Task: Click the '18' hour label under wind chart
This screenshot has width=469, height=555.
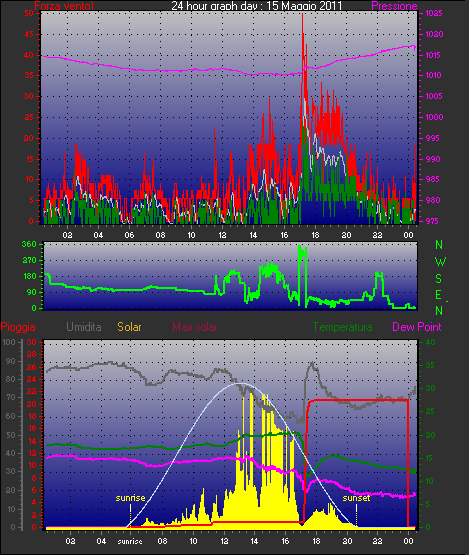Action: point(315,235)
